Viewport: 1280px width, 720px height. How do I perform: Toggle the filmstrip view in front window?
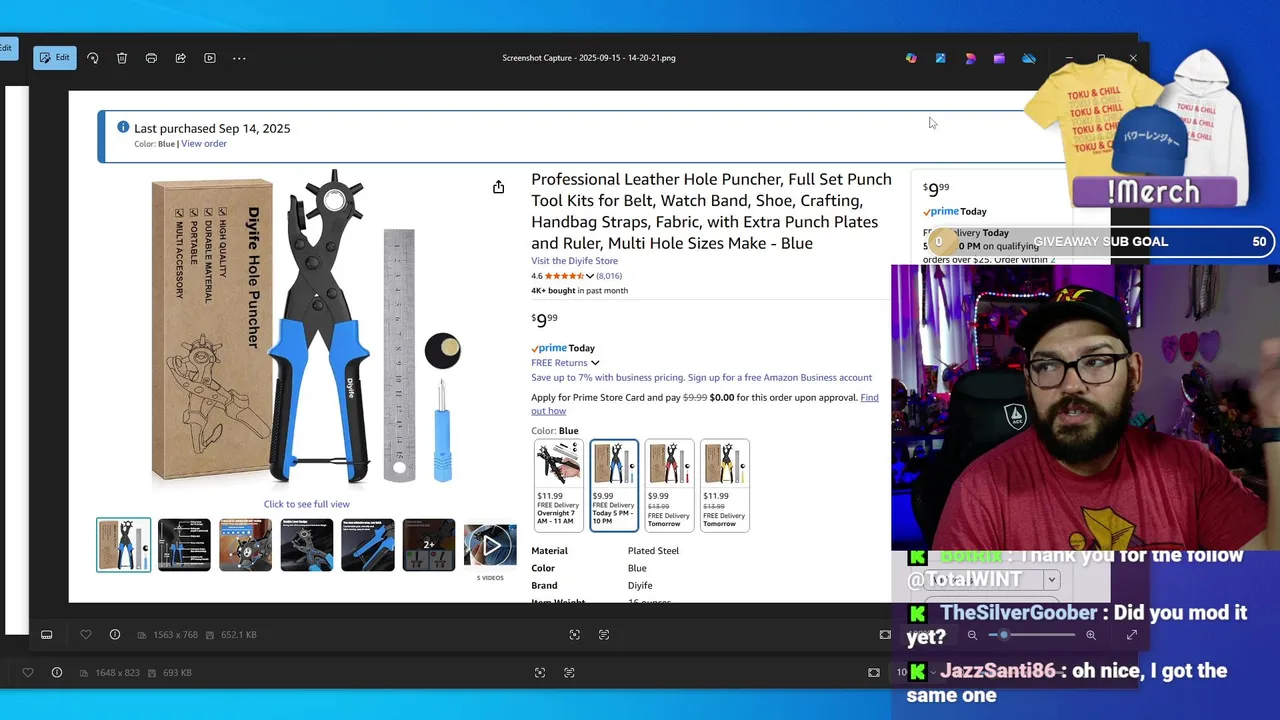[46, 635]
